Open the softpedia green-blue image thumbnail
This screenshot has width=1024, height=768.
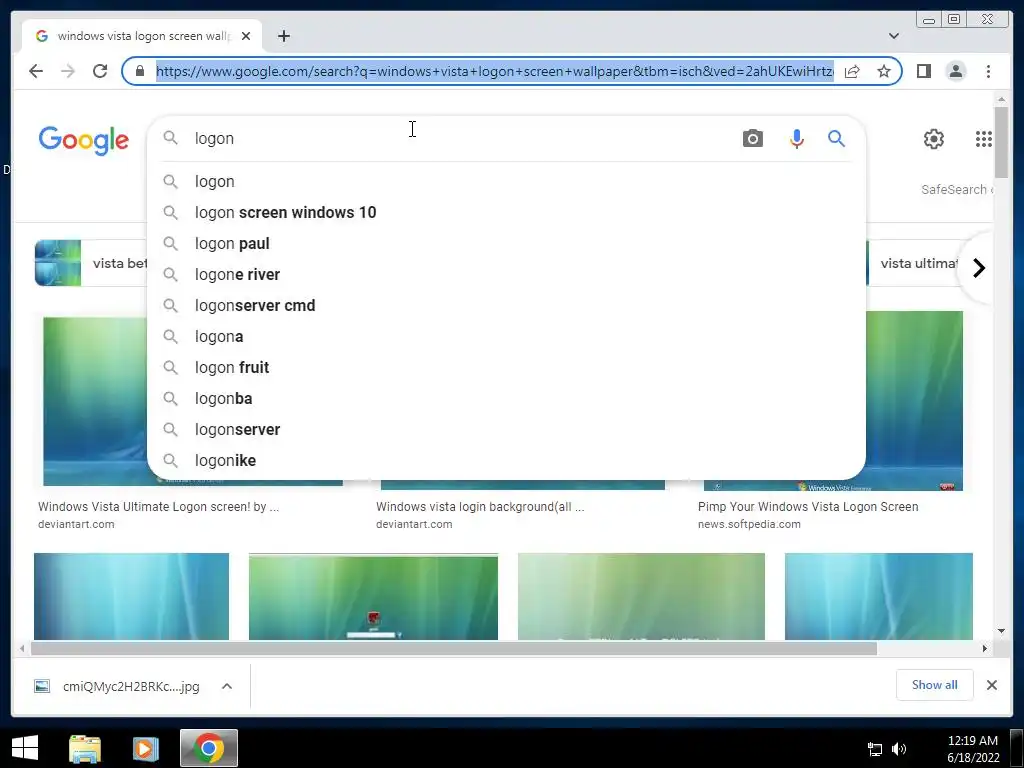914,401
